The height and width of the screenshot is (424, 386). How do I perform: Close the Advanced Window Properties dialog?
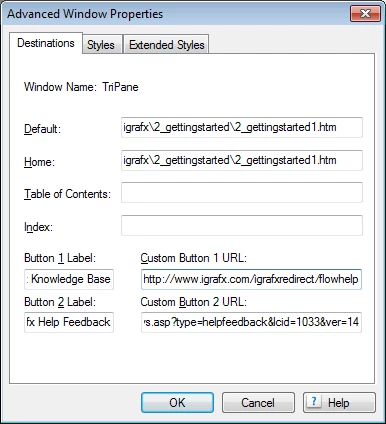(x=365, y=14)
